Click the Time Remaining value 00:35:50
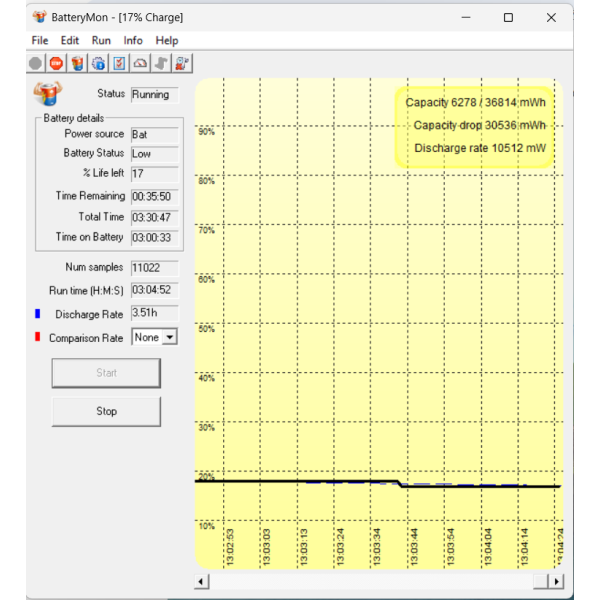The image size is (600, 600). click(155, 197)
